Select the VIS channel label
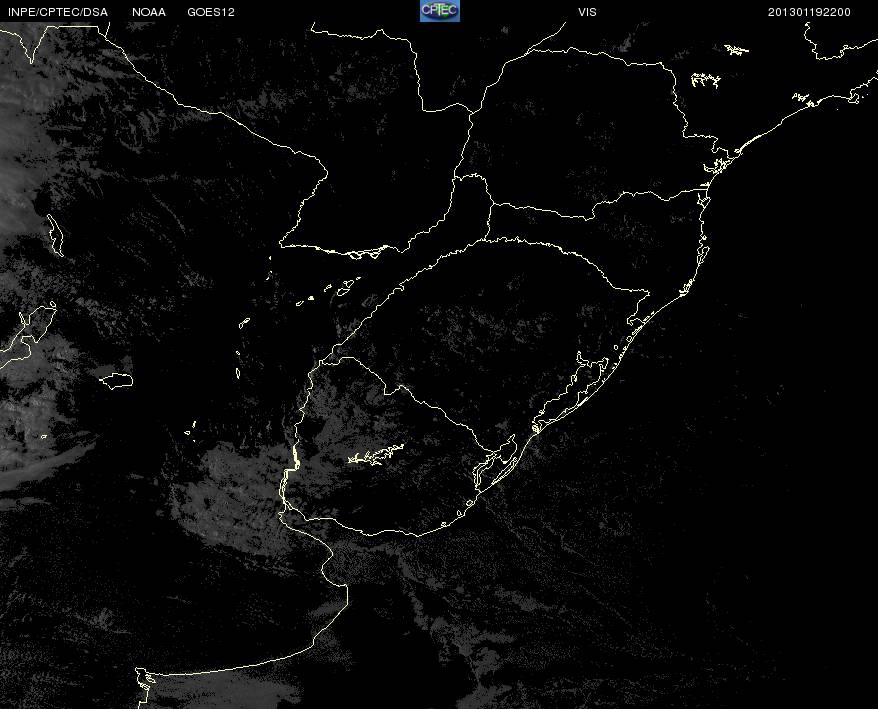 pyautogui.click(x=587, y=12)
